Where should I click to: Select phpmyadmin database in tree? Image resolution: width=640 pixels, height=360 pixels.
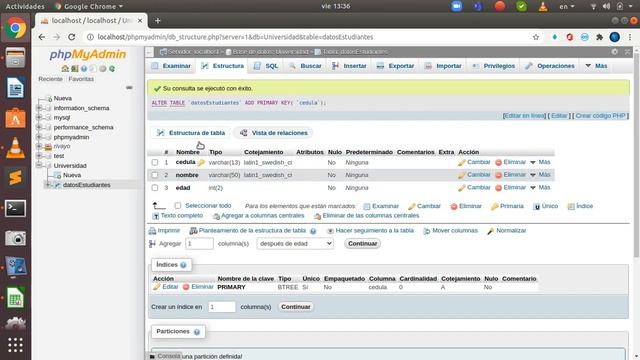point(71,137)
